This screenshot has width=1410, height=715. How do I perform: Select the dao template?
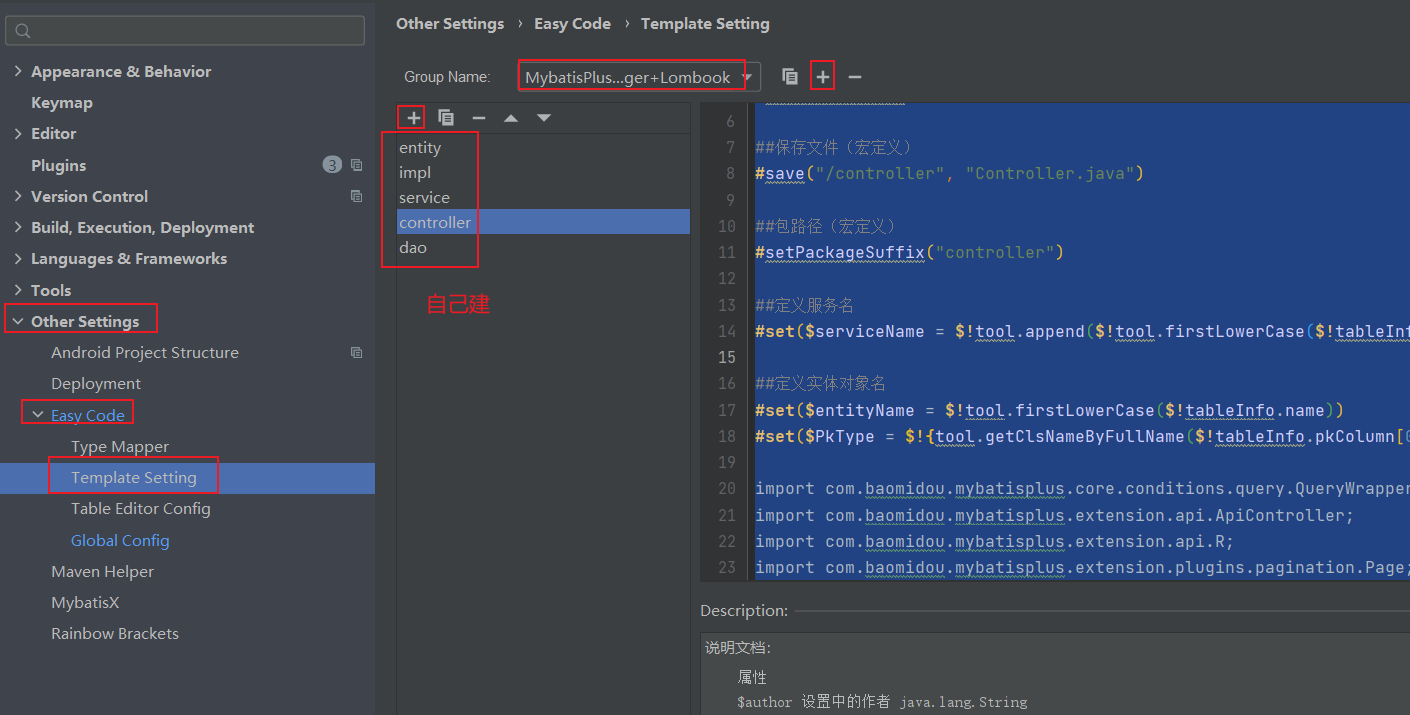[x=543, y=247]
